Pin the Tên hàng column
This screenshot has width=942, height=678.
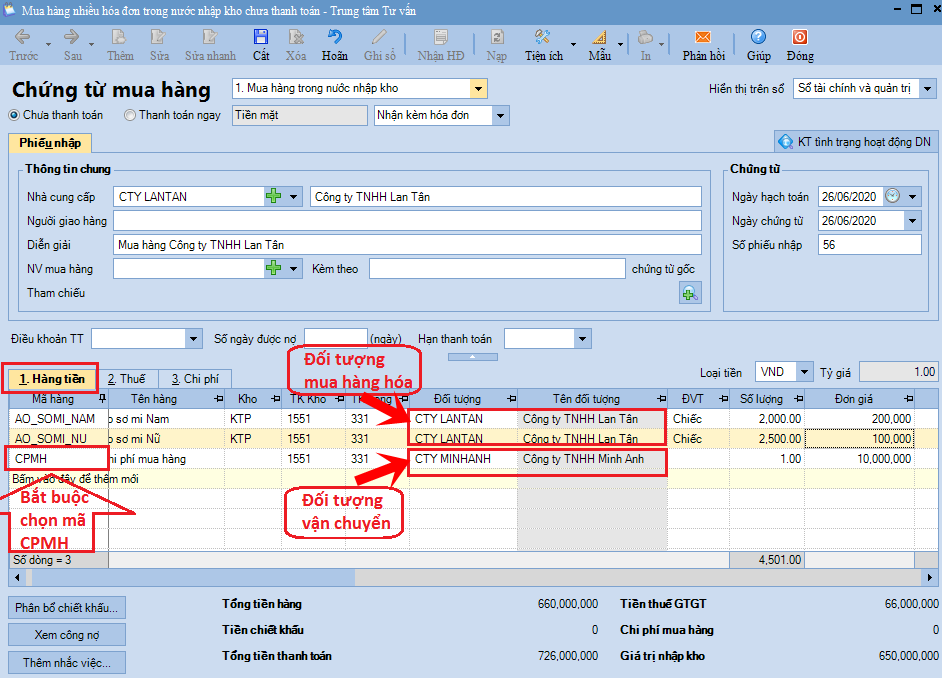218,399
